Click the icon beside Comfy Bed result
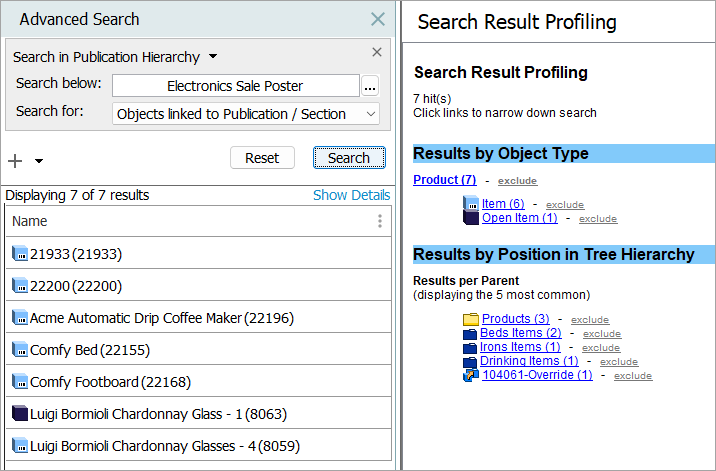Screen dimensions: 716x471 pos(19,350)
